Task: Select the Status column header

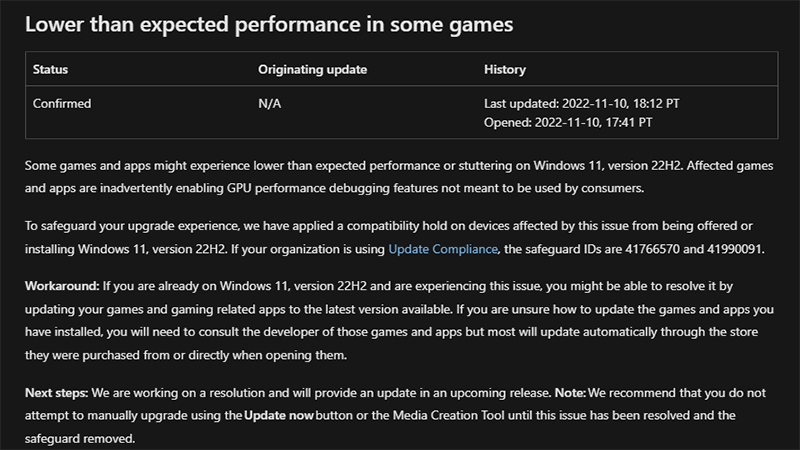Action: coord(51,70)
